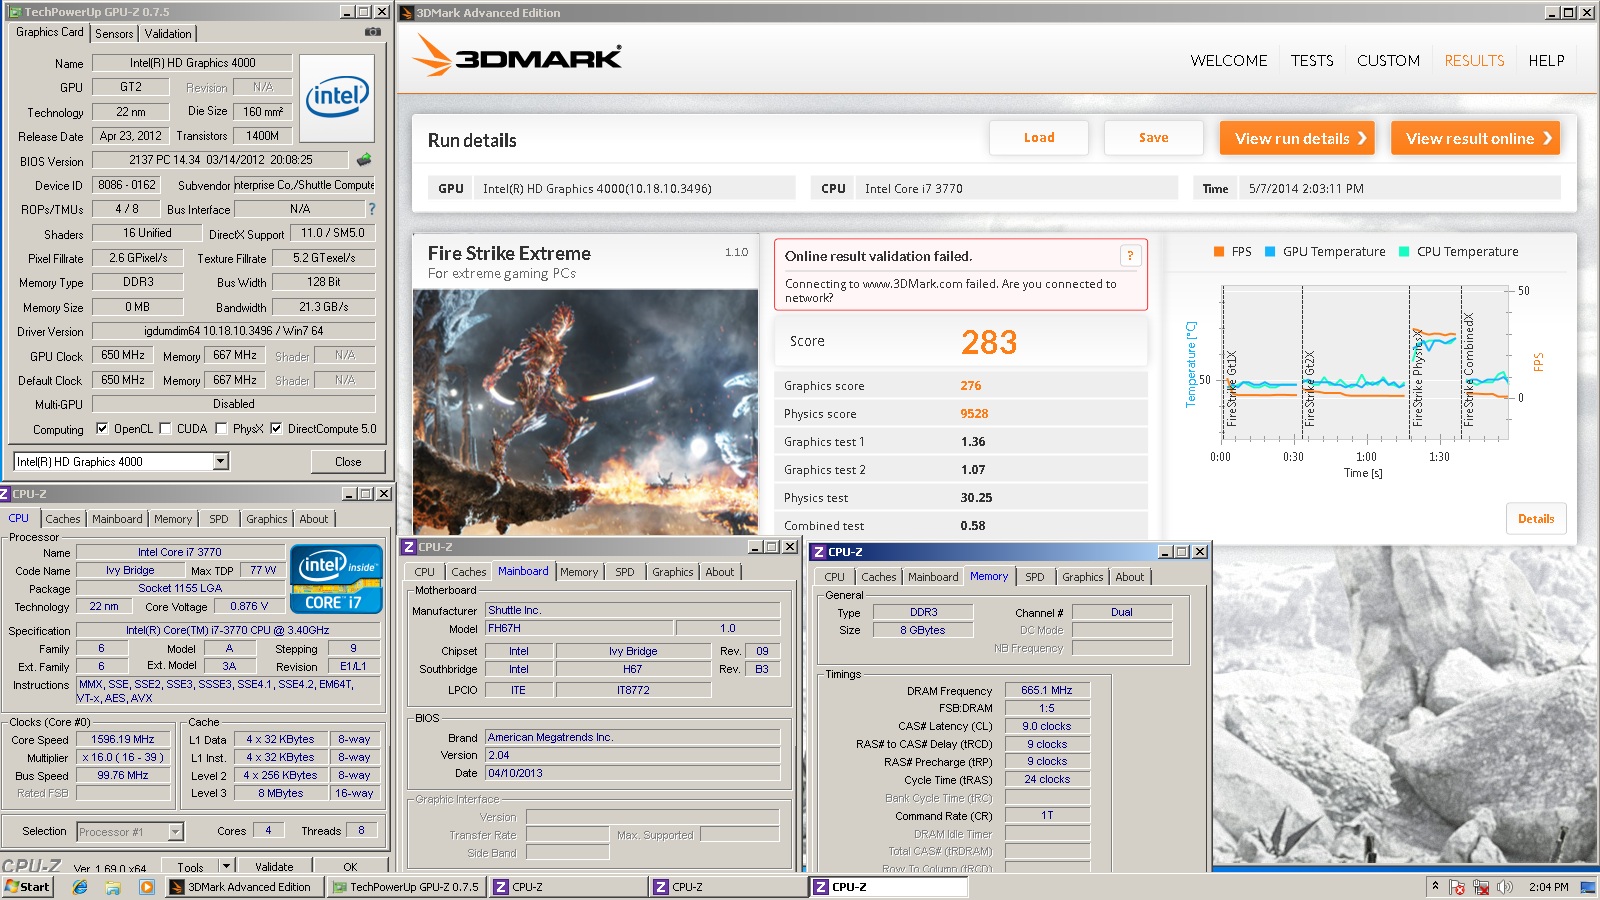This screenshot has height=900, width=1600.
Task: Open the CUSTOM menu in 3DMark
Action: pos(1388,61)
